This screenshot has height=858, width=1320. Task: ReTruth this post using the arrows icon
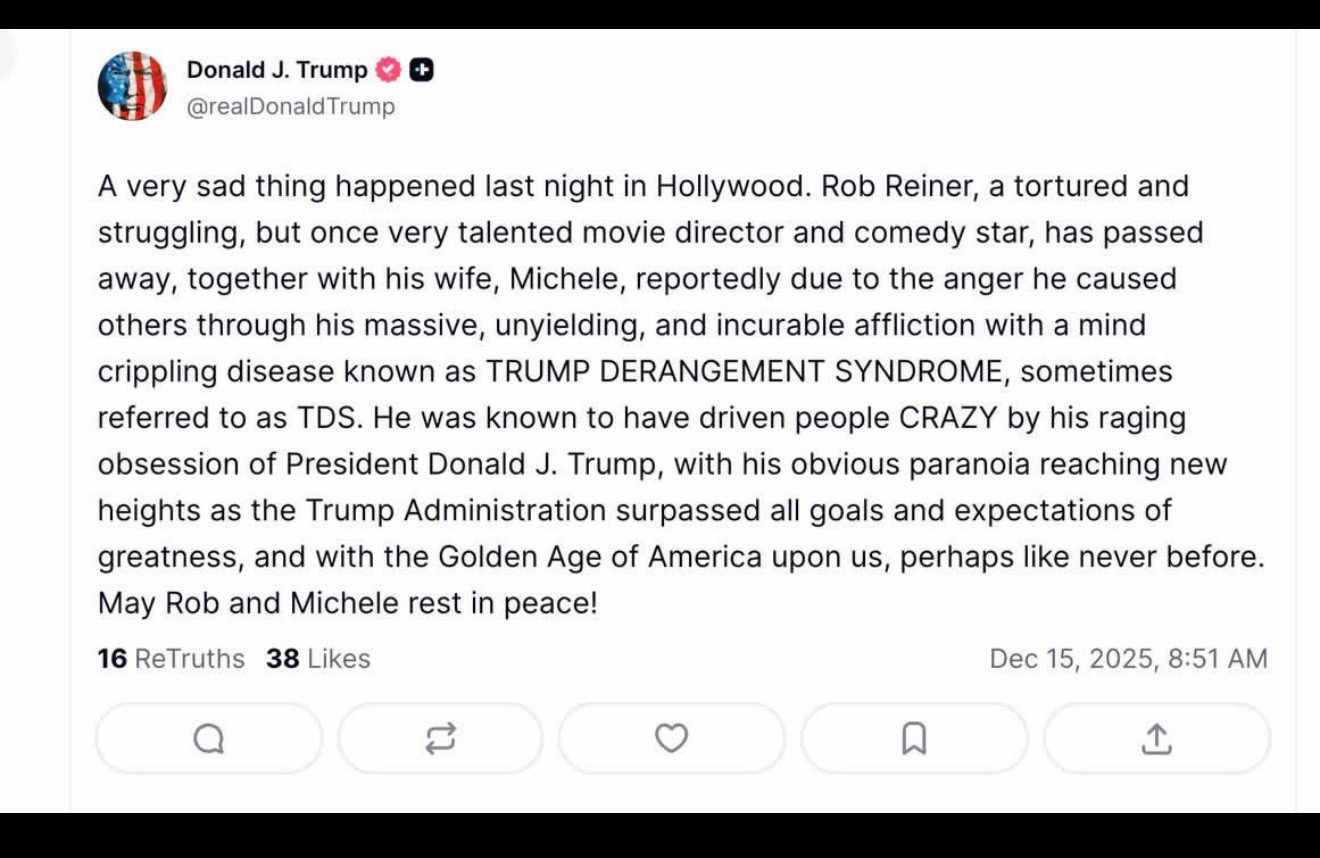tap(440, 739)
